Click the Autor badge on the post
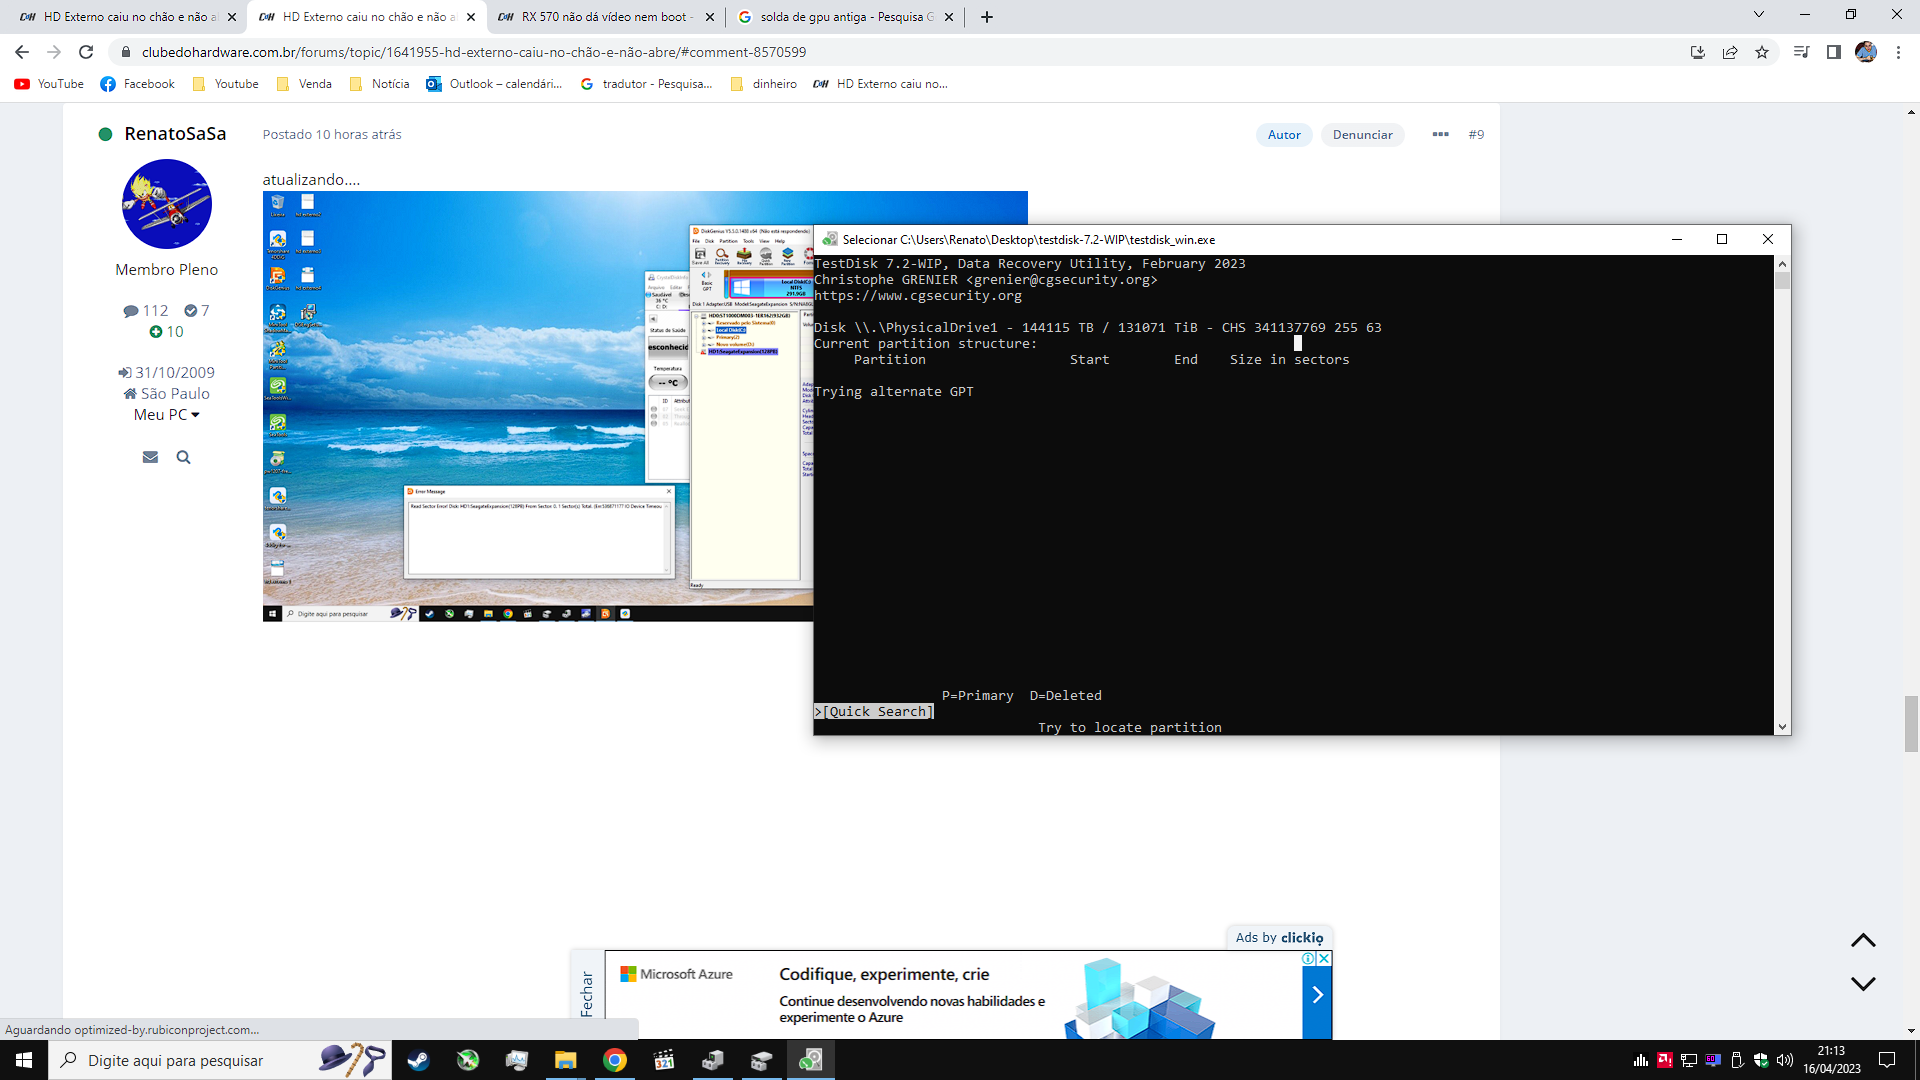 coord(1284,135)
